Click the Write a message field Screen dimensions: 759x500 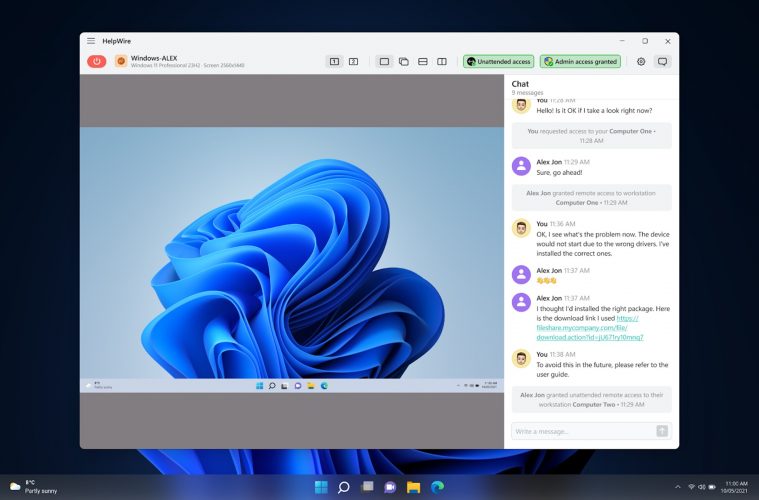coord(583,431)
